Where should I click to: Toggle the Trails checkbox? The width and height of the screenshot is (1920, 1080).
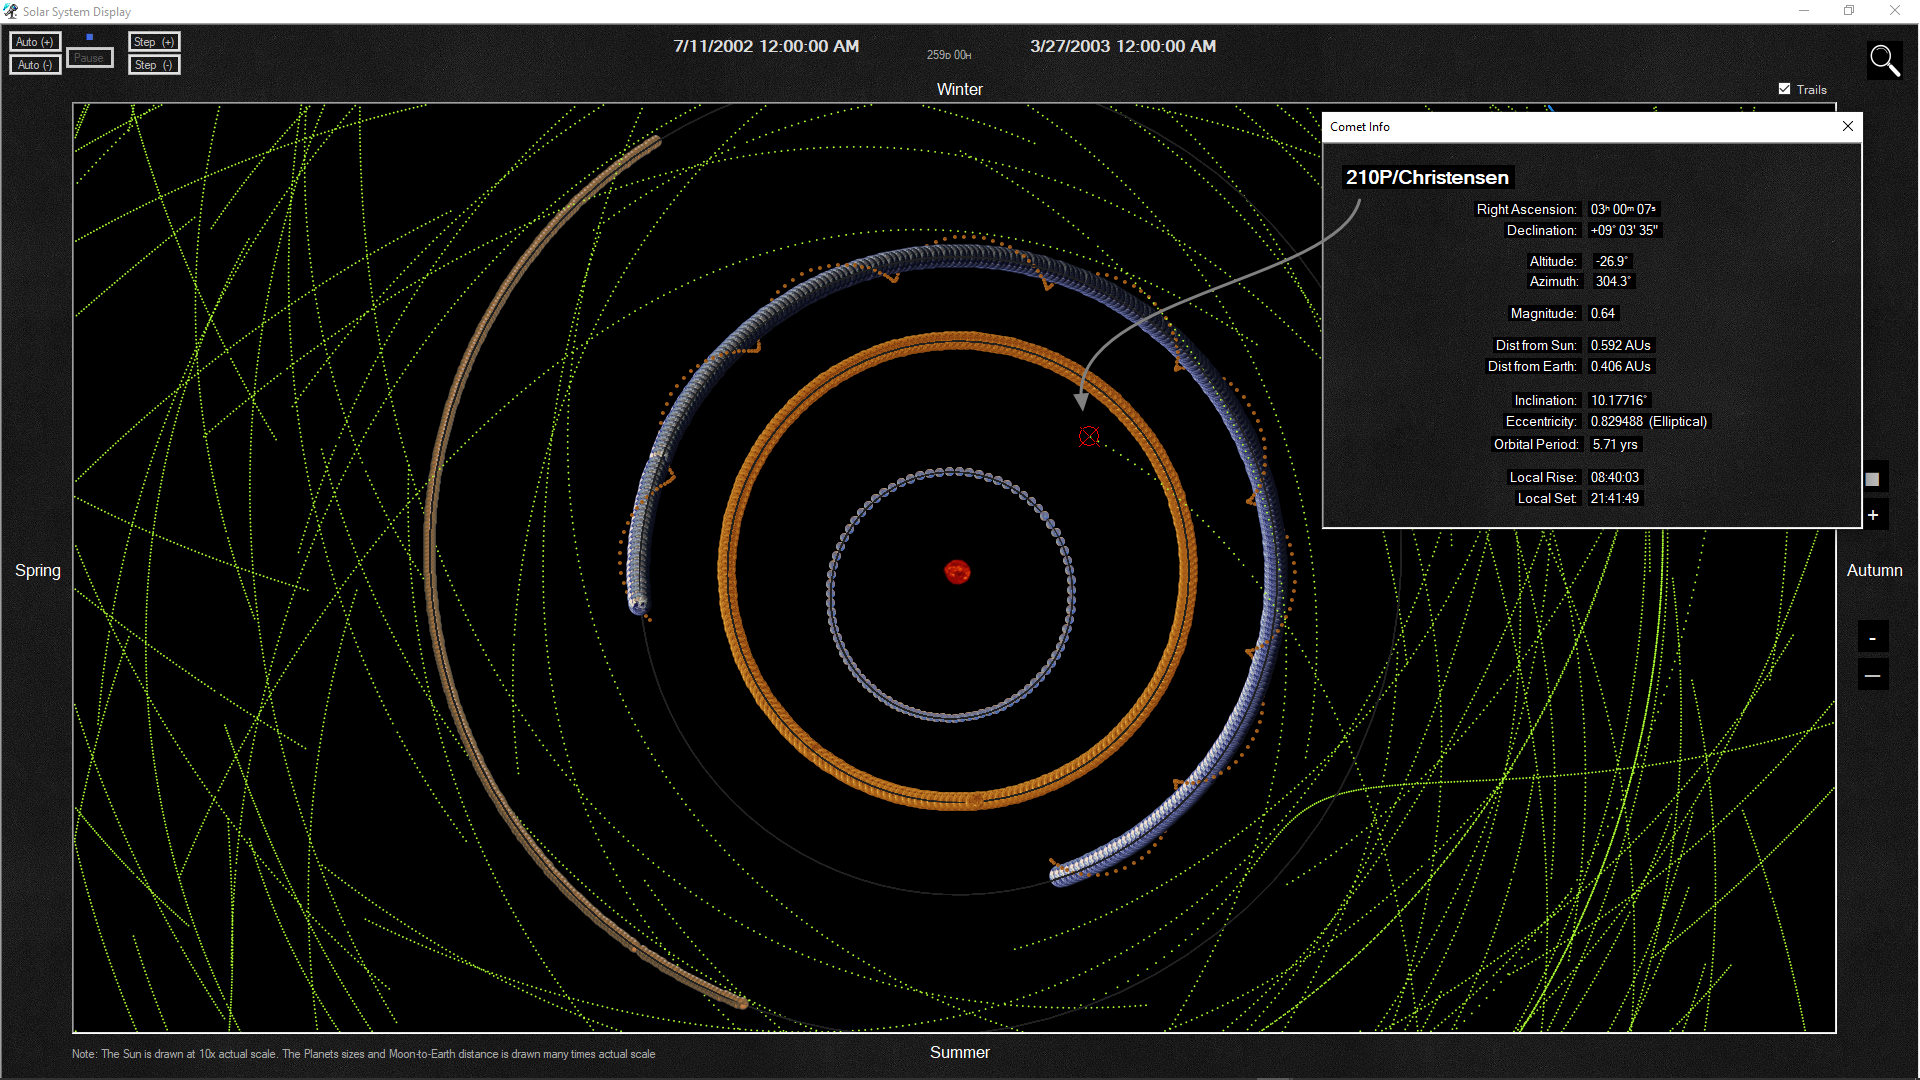point(1785,89)
